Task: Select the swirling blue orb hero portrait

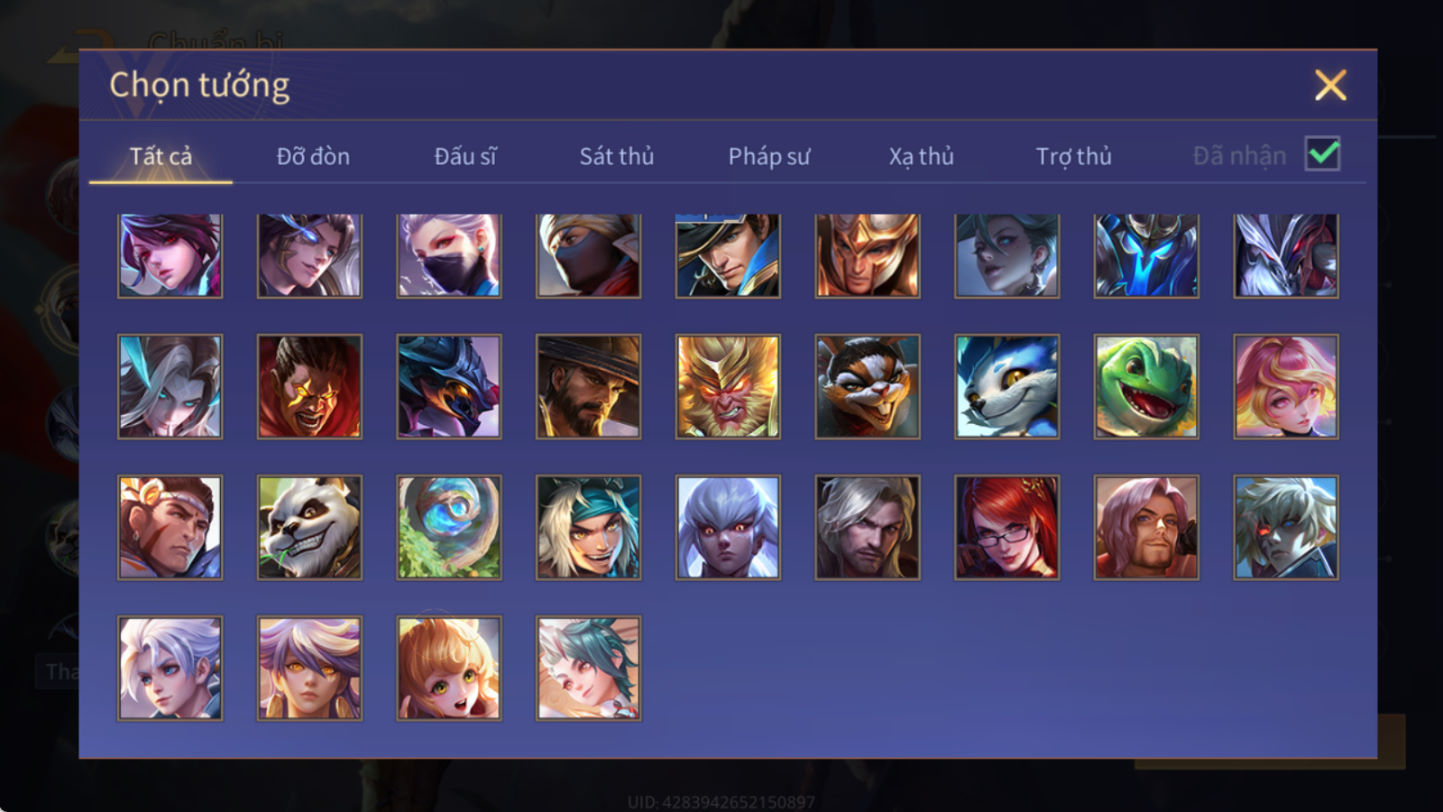Action: (x=449, y=528)
